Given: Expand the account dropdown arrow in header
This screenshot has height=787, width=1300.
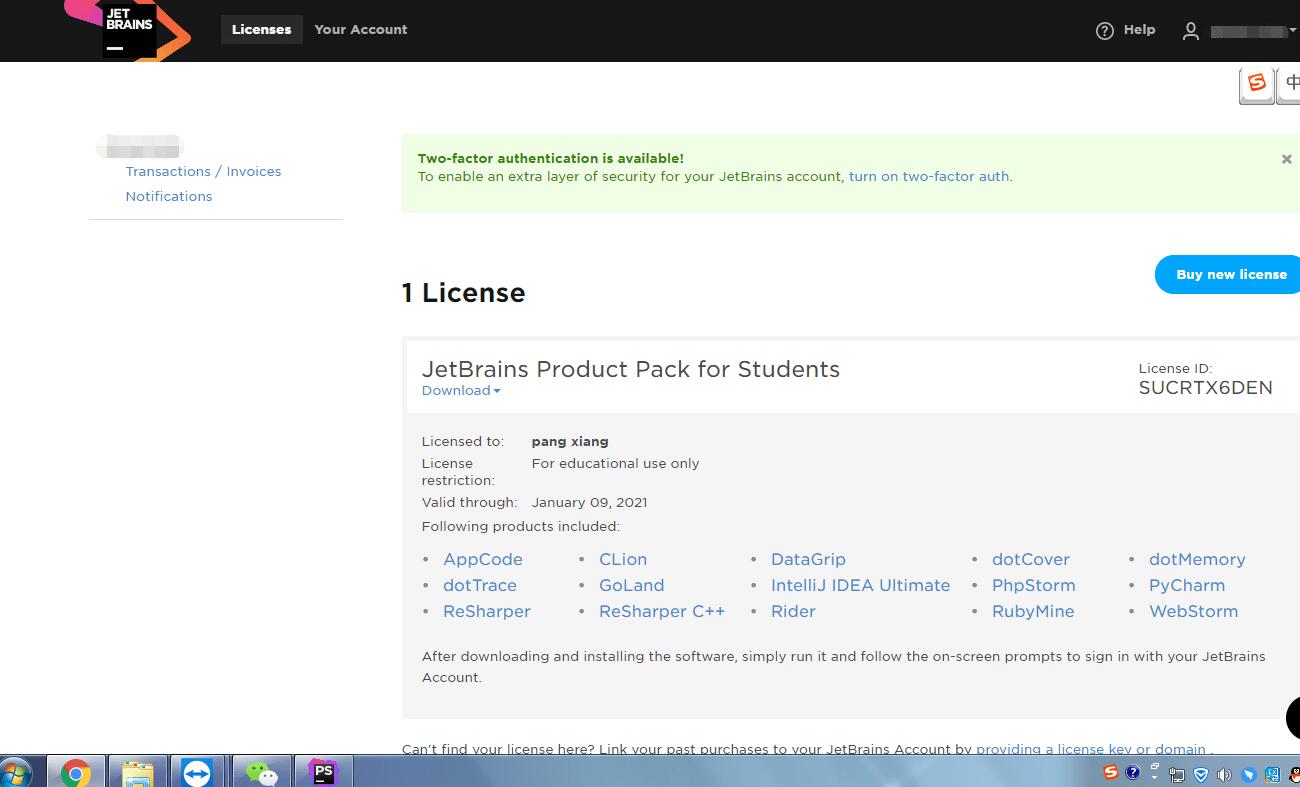Looking at the screenshot, I should [x=1293, y=31].
